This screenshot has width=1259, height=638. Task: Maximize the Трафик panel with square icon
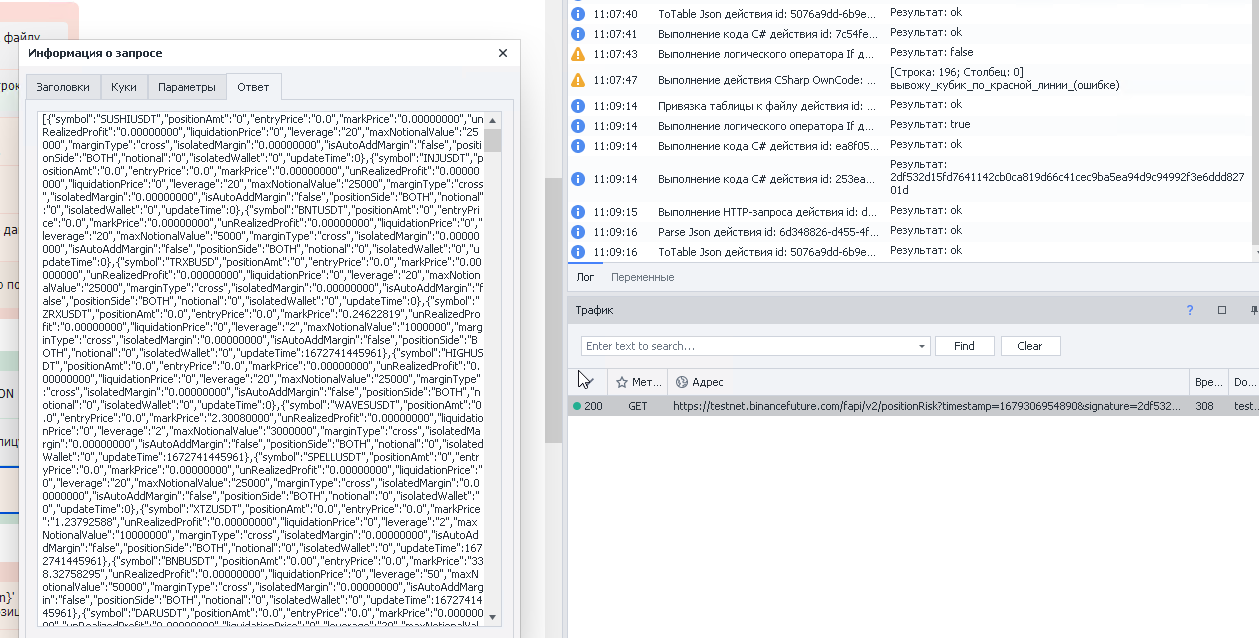1221,310
